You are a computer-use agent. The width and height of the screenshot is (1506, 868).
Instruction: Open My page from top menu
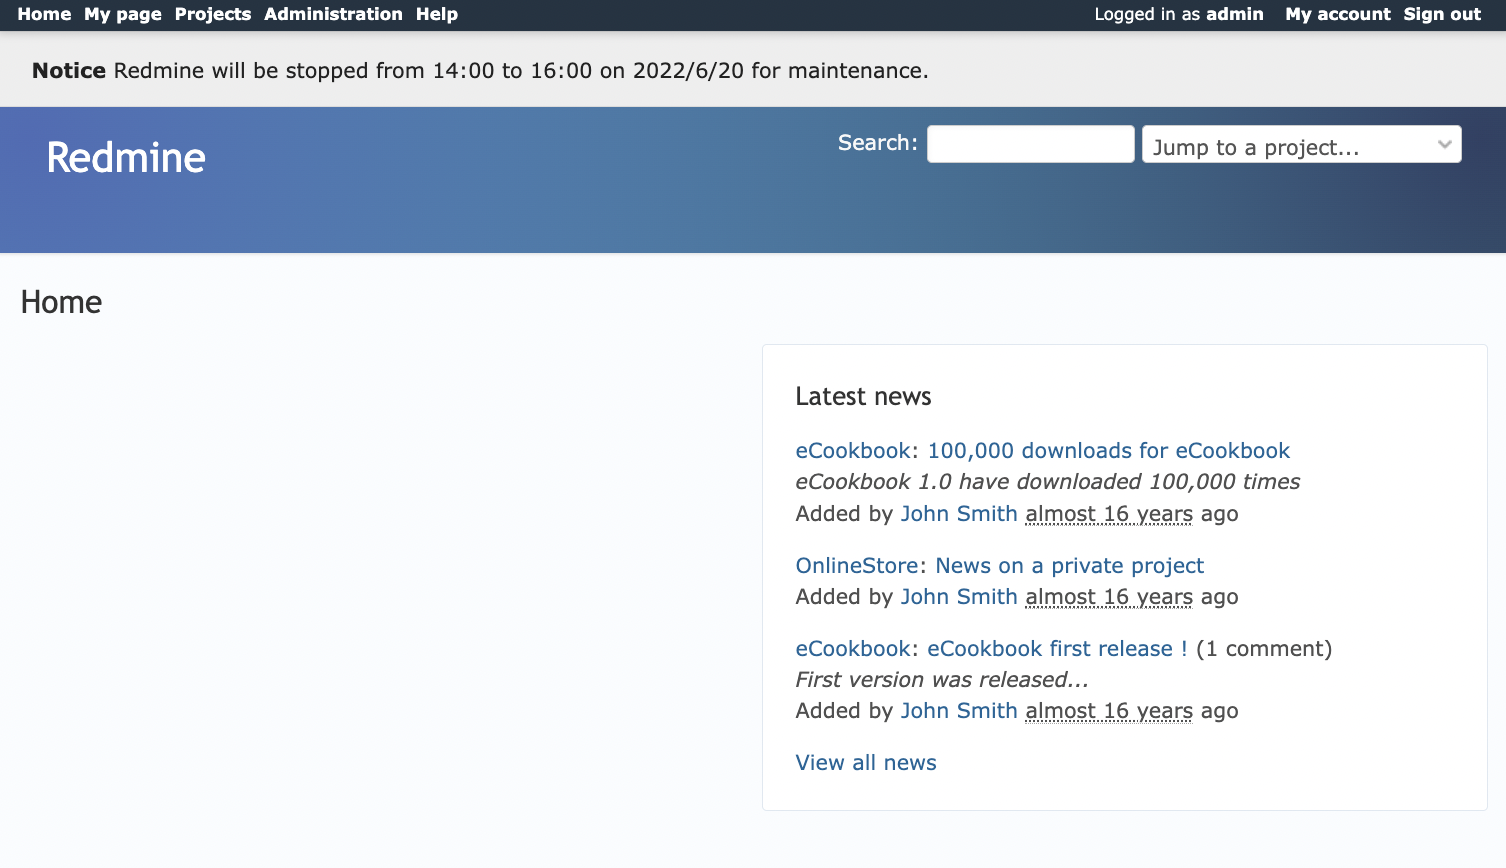click(x=123, y=14)
